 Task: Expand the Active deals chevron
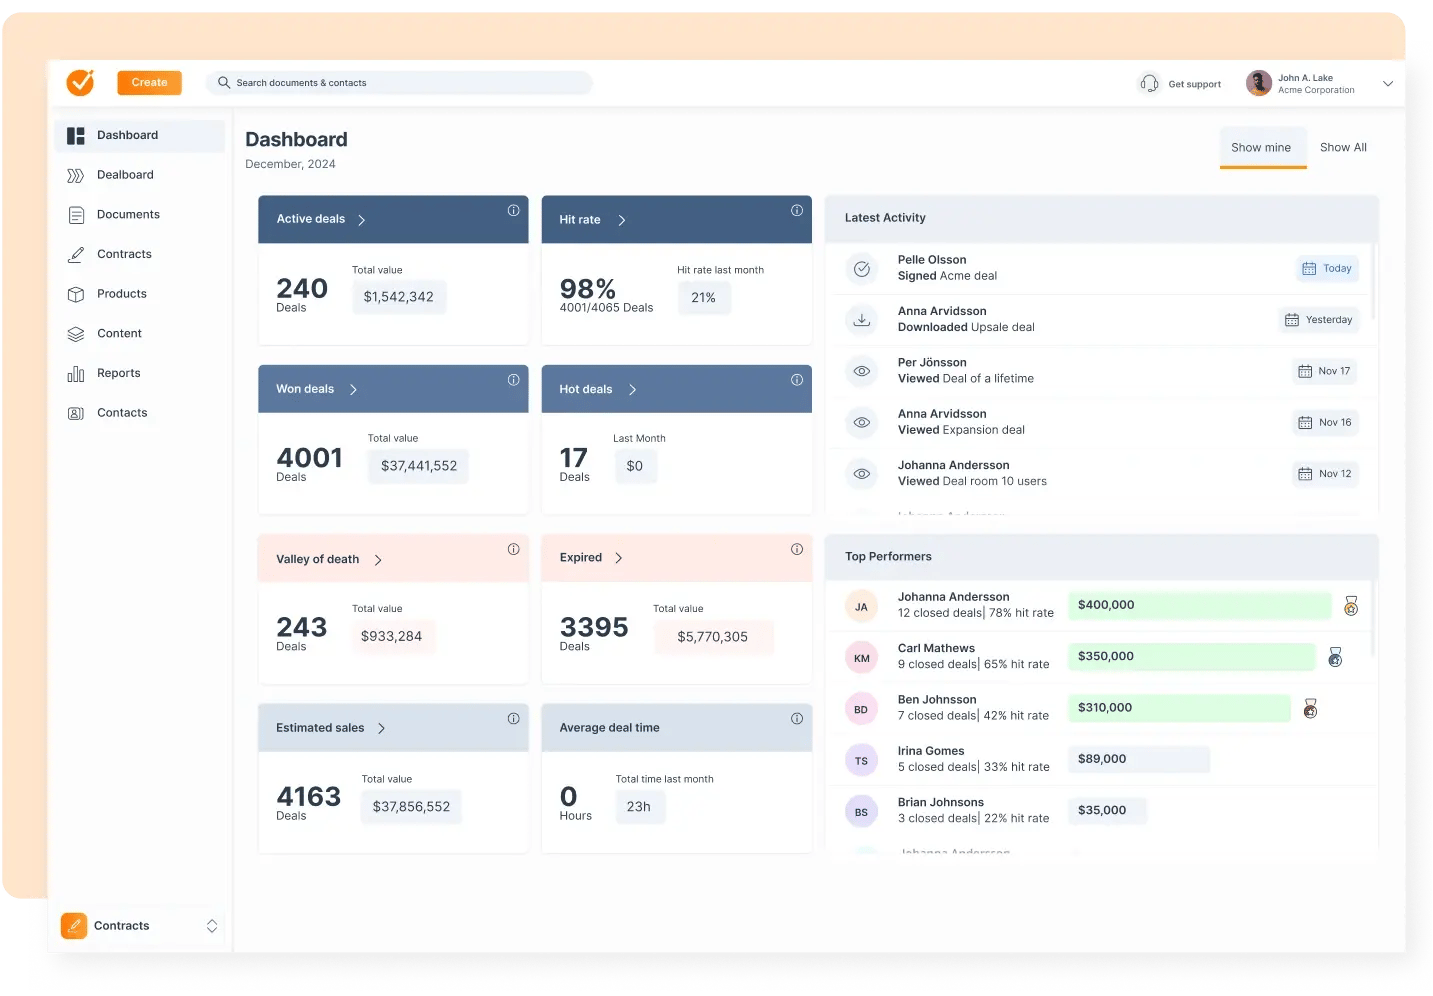pyautogui.click(x=362, y=220)
